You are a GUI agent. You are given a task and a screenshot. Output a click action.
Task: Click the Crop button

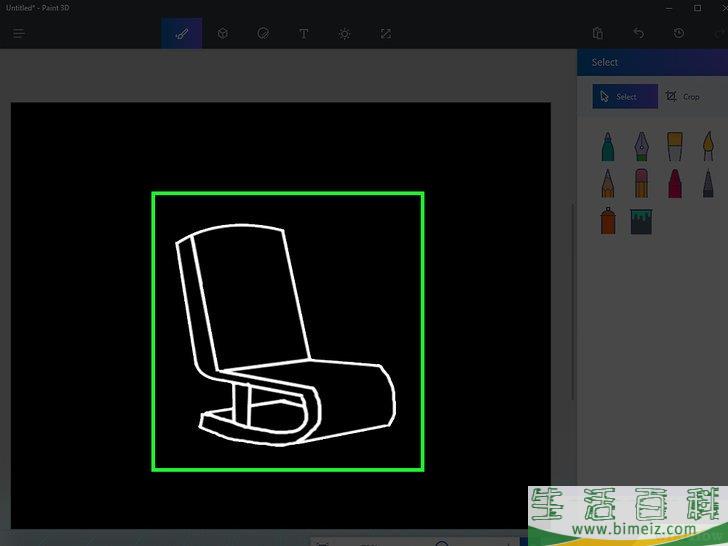[x=683, y=97]
